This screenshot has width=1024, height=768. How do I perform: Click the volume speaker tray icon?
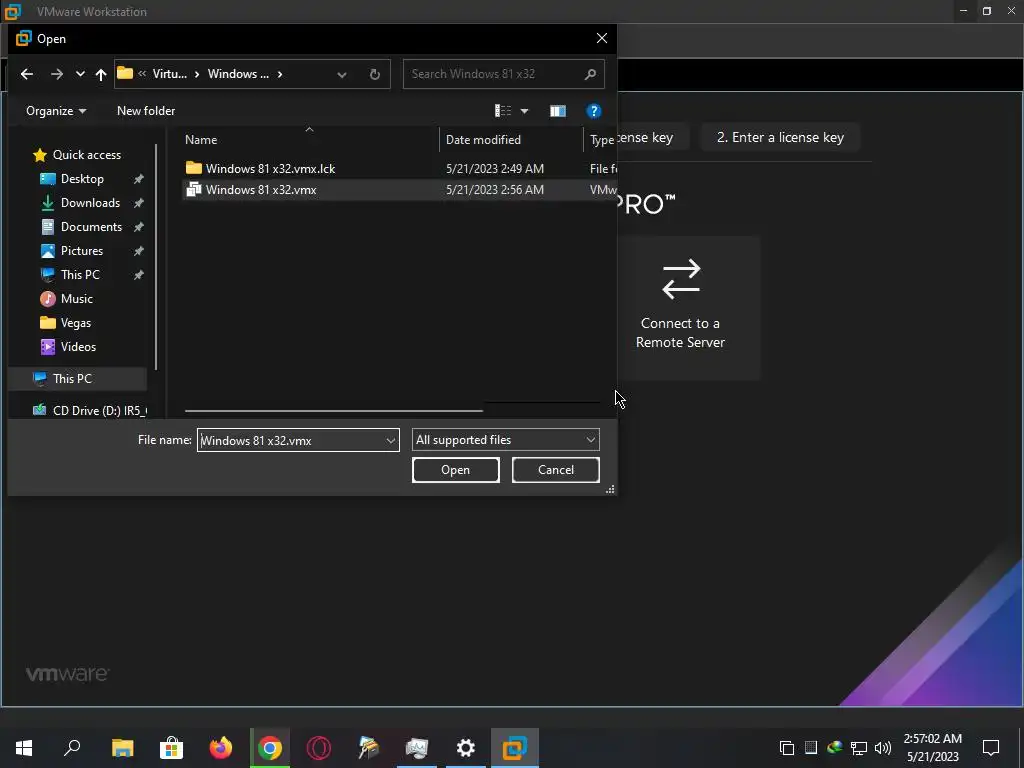click(882, 748)
